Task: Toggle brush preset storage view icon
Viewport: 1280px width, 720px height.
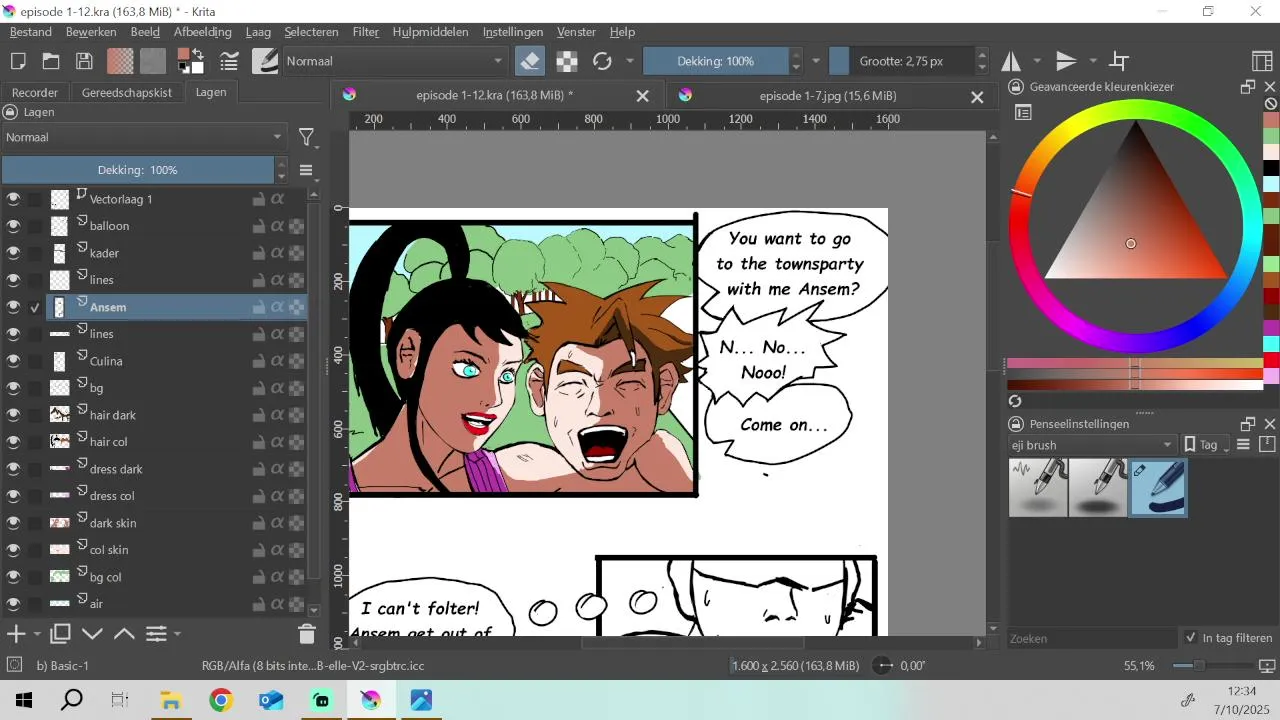Action: 1267,445
